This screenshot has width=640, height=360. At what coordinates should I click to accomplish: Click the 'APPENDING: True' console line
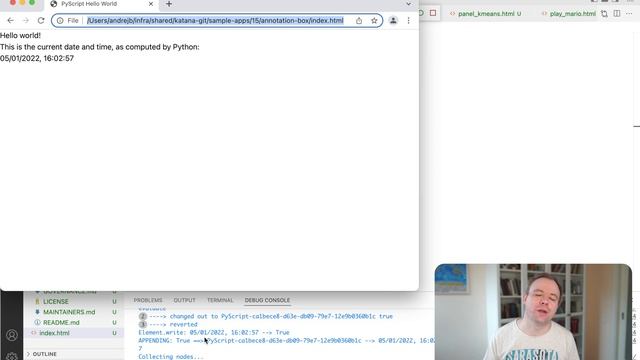tap(286, 341)
